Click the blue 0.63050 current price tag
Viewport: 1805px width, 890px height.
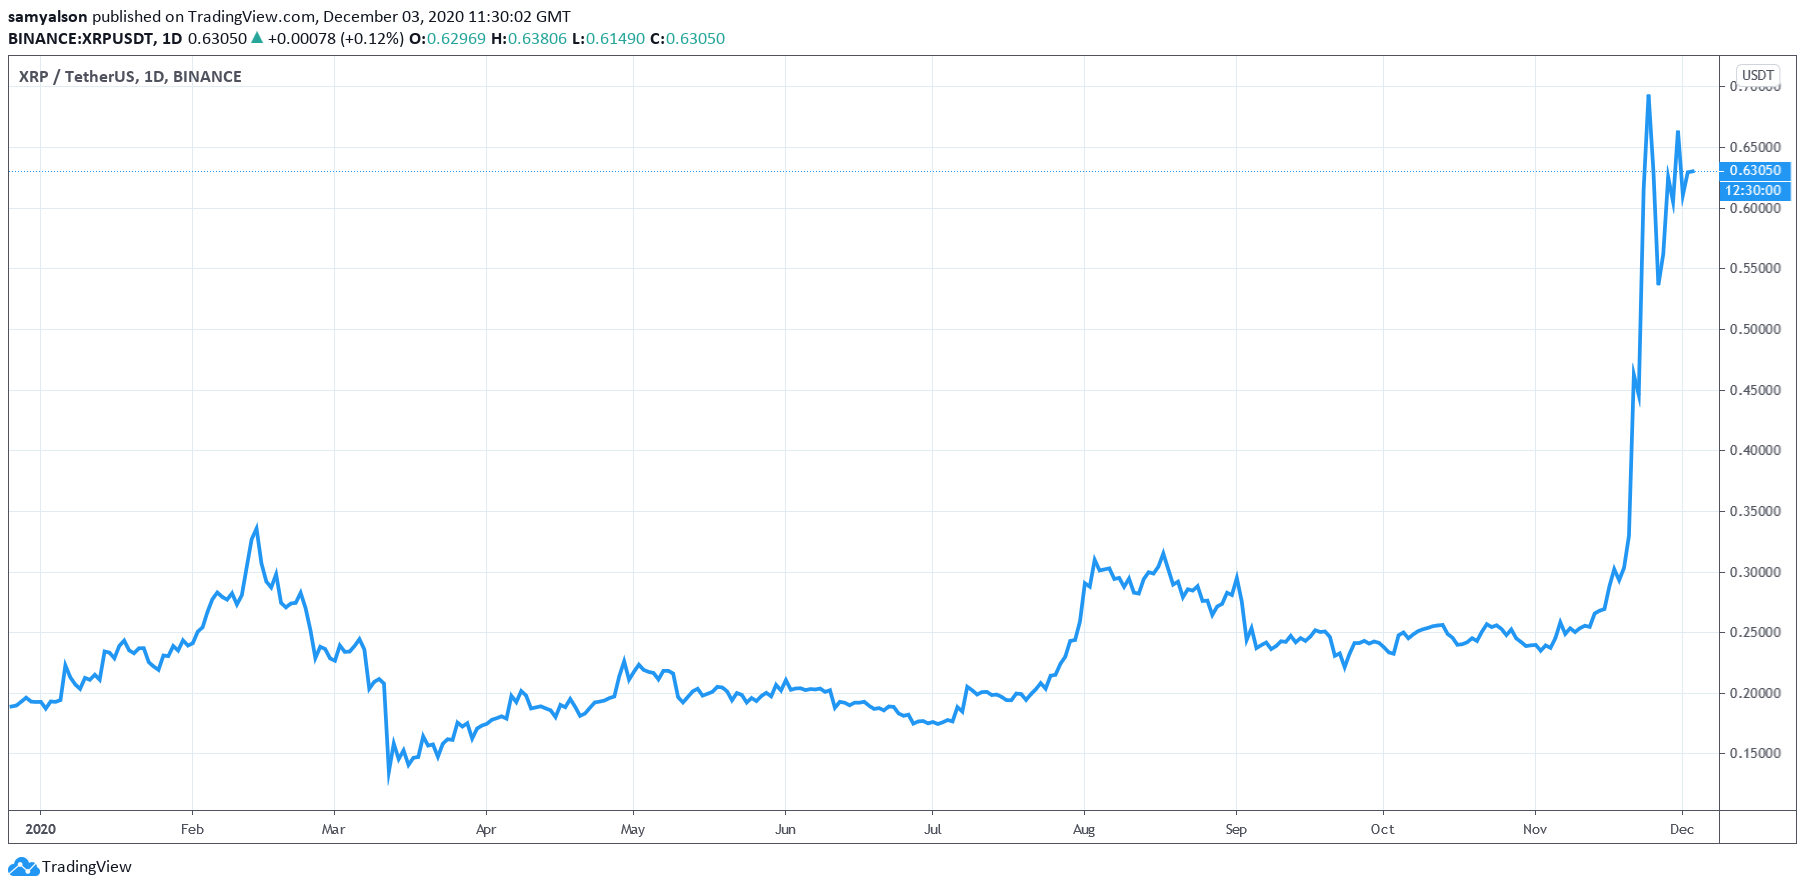pos(1755,171)
